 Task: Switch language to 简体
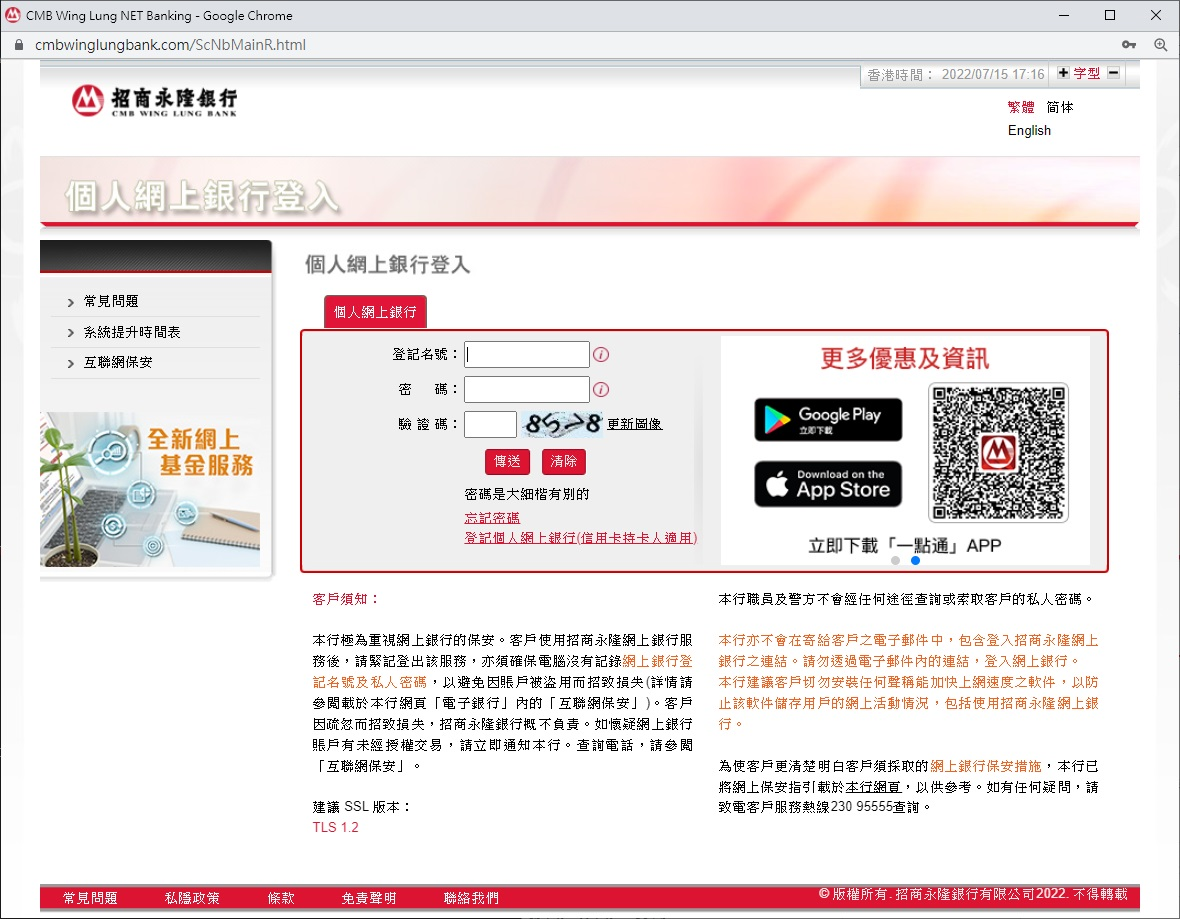click(x=1060, y=107)
